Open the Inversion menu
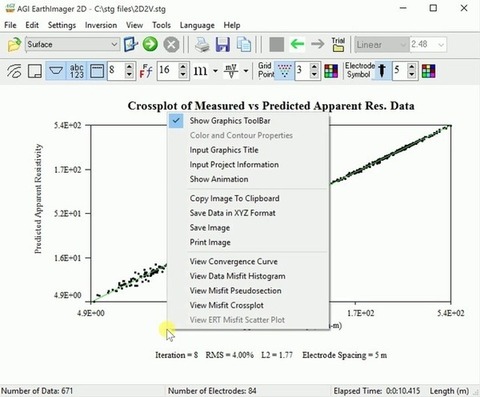This screenshot has height=397, width=480. [x=101, y=25]
